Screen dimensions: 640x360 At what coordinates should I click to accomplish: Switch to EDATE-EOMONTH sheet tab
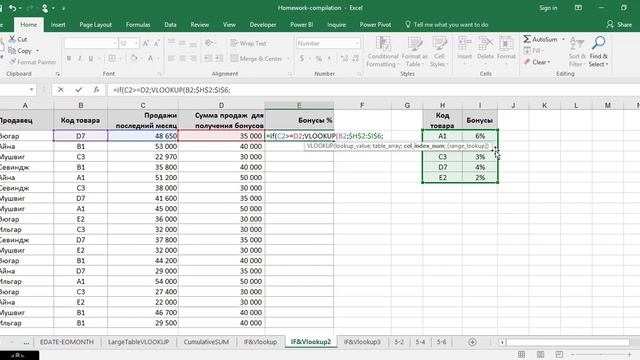[x=67, y=342]
